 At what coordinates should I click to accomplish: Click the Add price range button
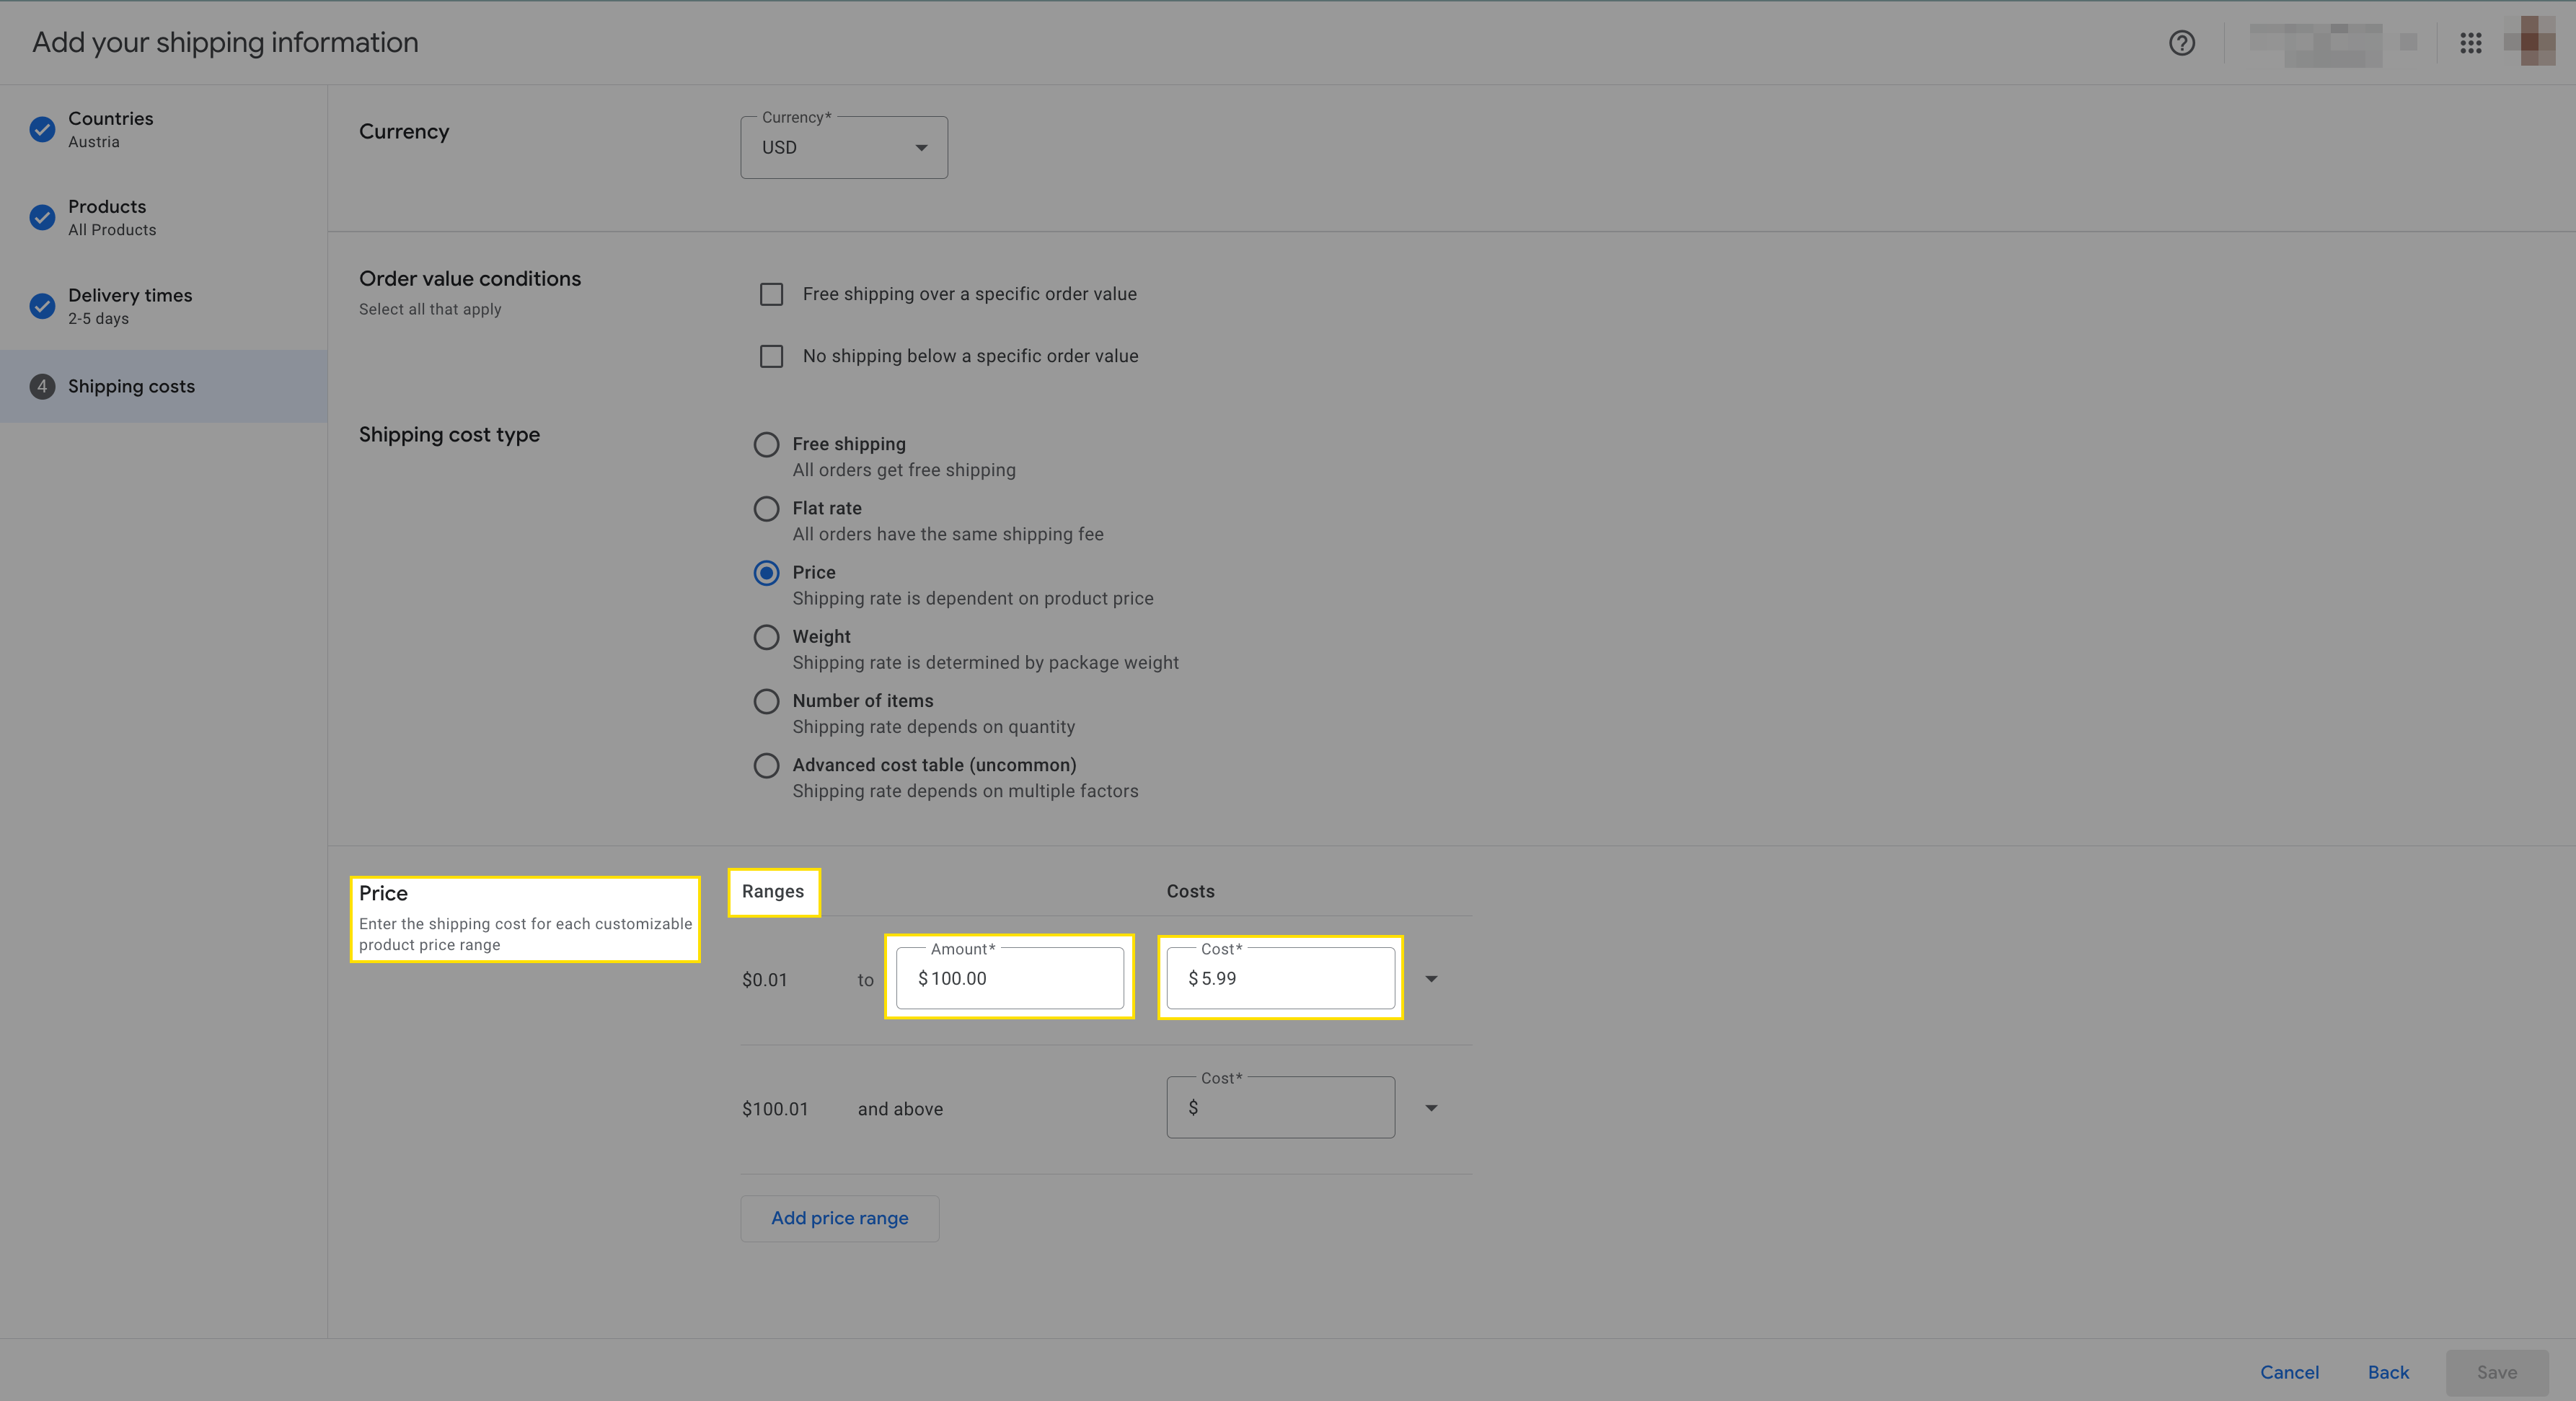coord(840,1218)
